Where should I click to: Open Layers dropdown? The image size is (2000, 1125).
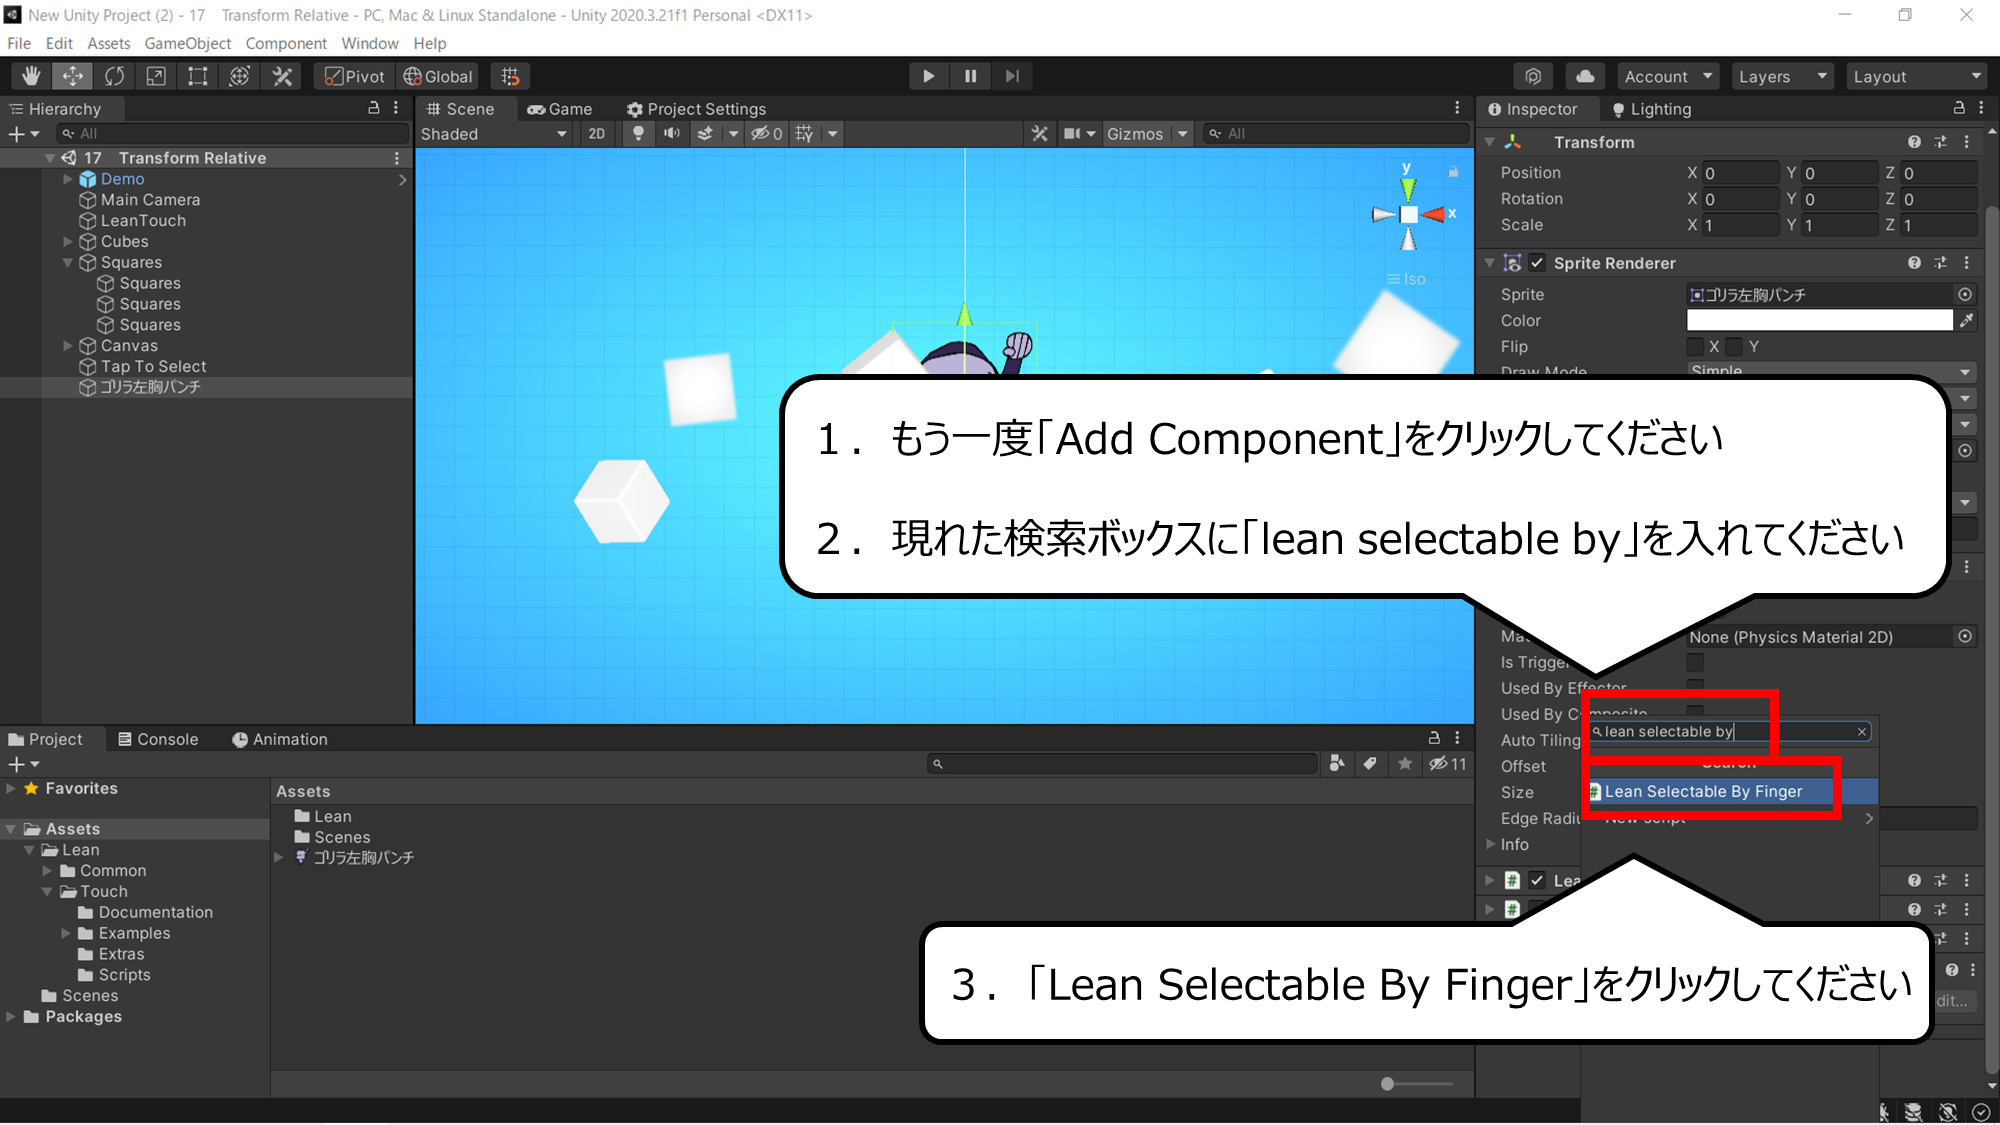tap(1783, 76)
